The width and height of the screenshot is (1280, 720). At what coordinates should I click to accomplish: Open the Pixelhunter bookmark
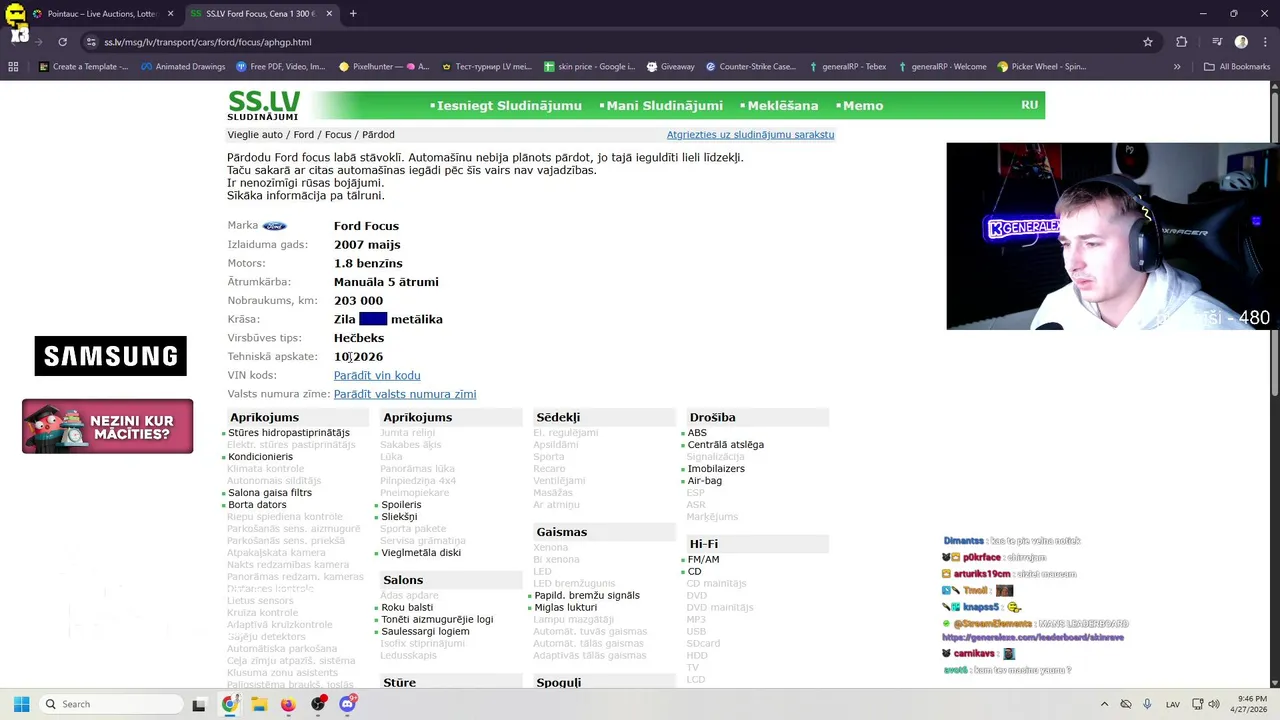pos(384,67)
